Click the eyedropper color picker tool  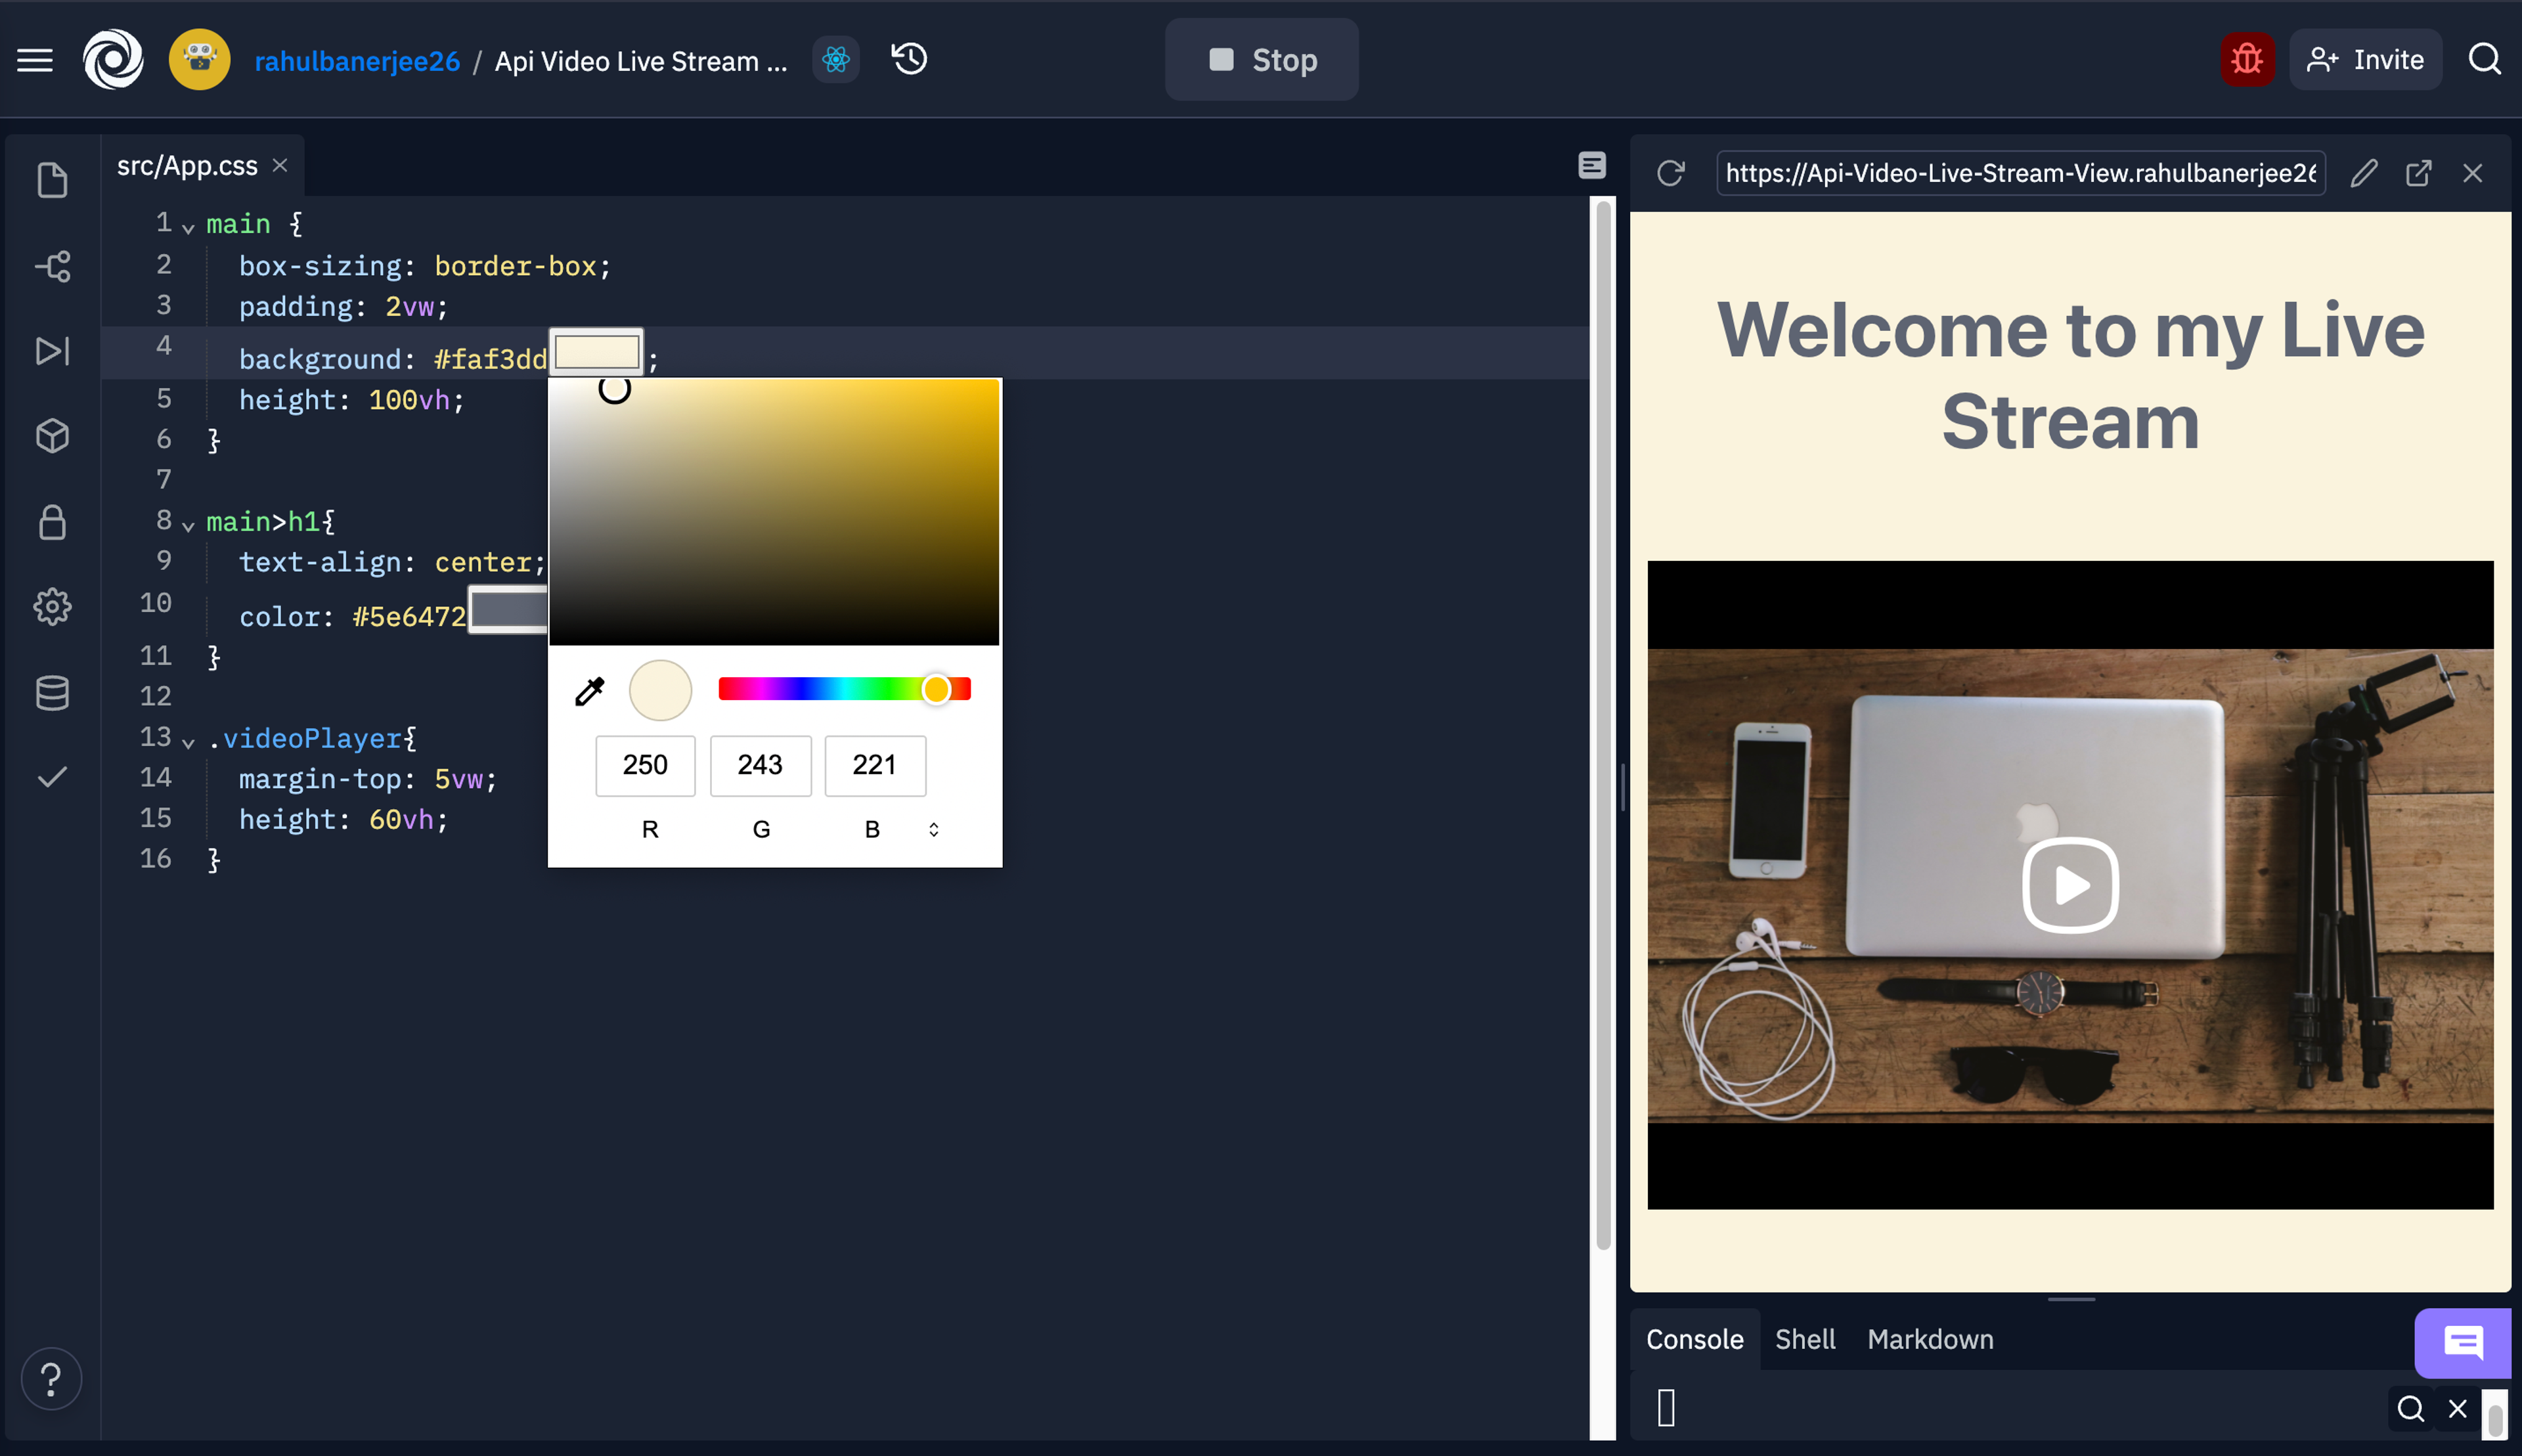[x=590, y=691]
